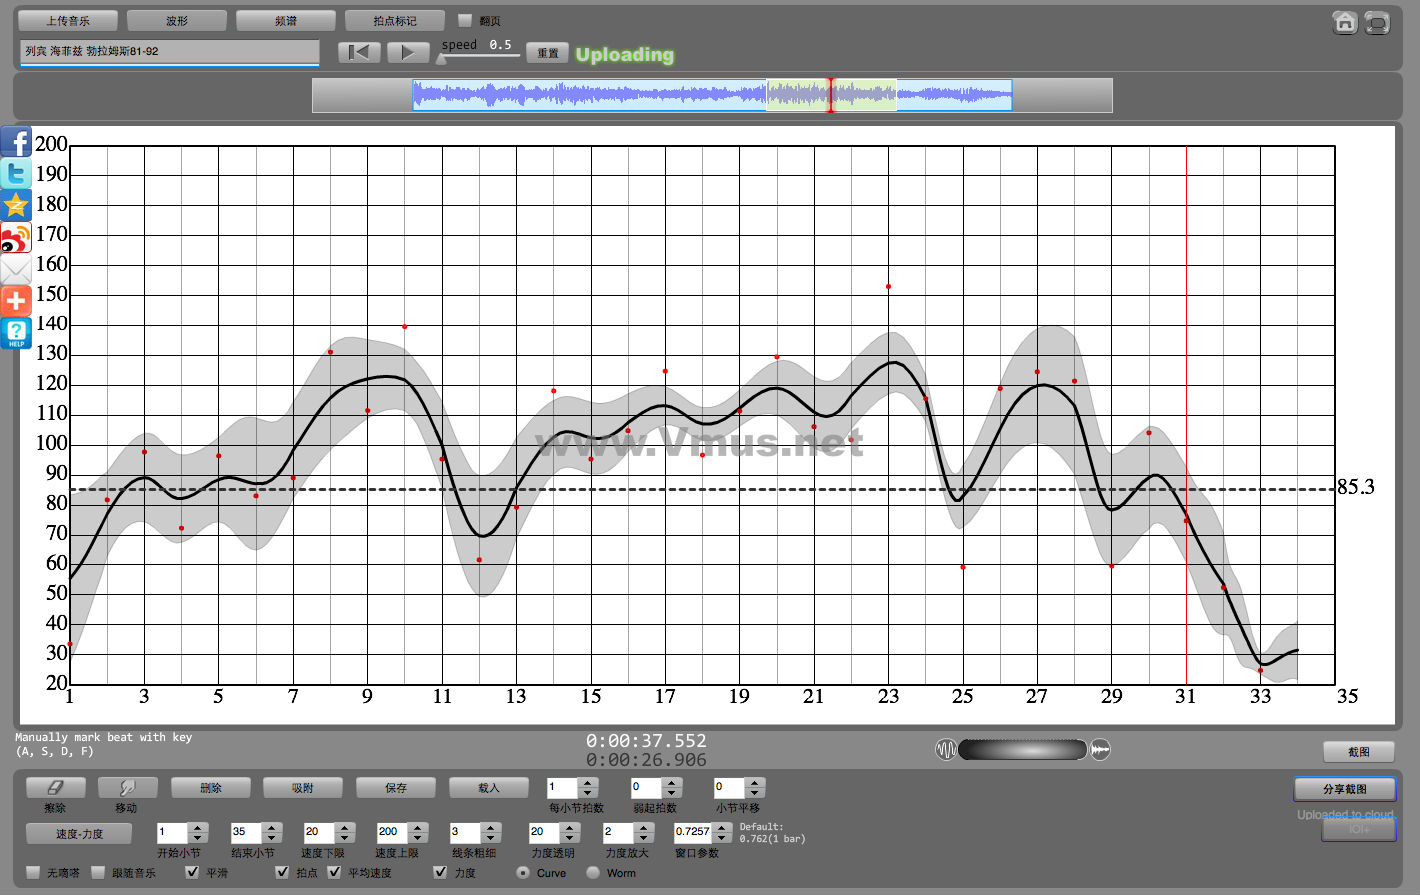The width and height of the screenshot is (1420, 895).
Task: Decrease the 结束小节 end bar stepper
Action: [x=271, y=837]
